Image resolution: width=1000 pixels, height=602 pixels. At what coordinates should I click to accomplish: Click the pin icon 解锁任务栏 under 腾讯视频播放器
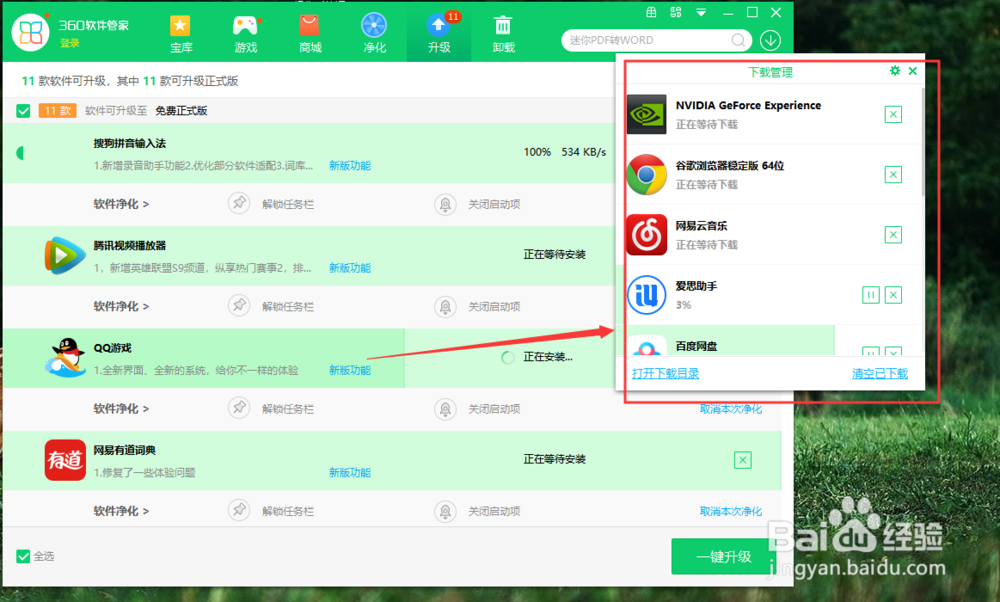[239, 305]
